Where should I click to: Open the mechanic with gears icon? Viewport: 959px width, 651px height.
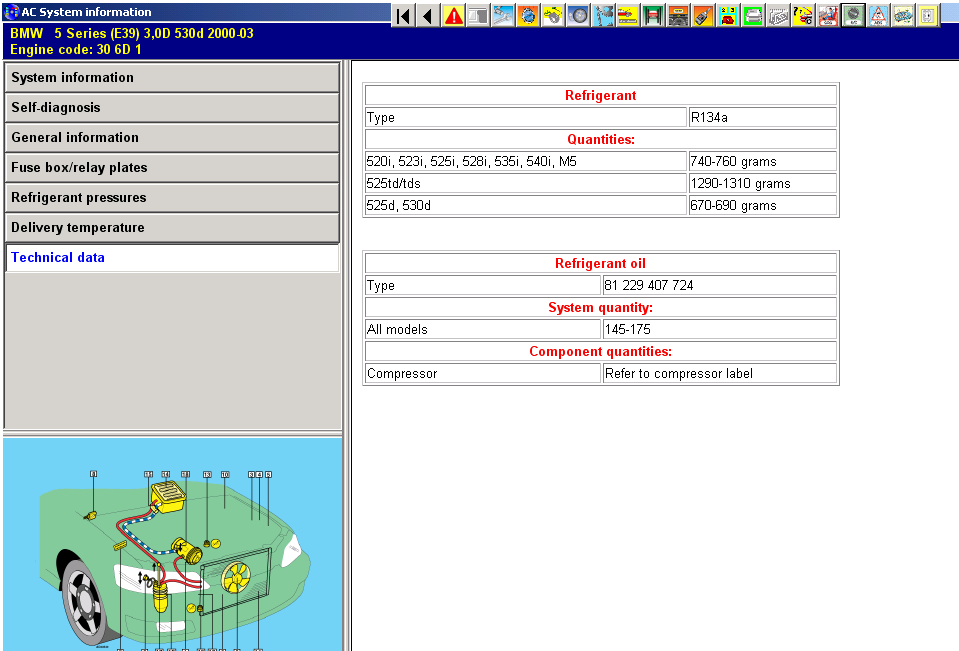tap(604, 16)
